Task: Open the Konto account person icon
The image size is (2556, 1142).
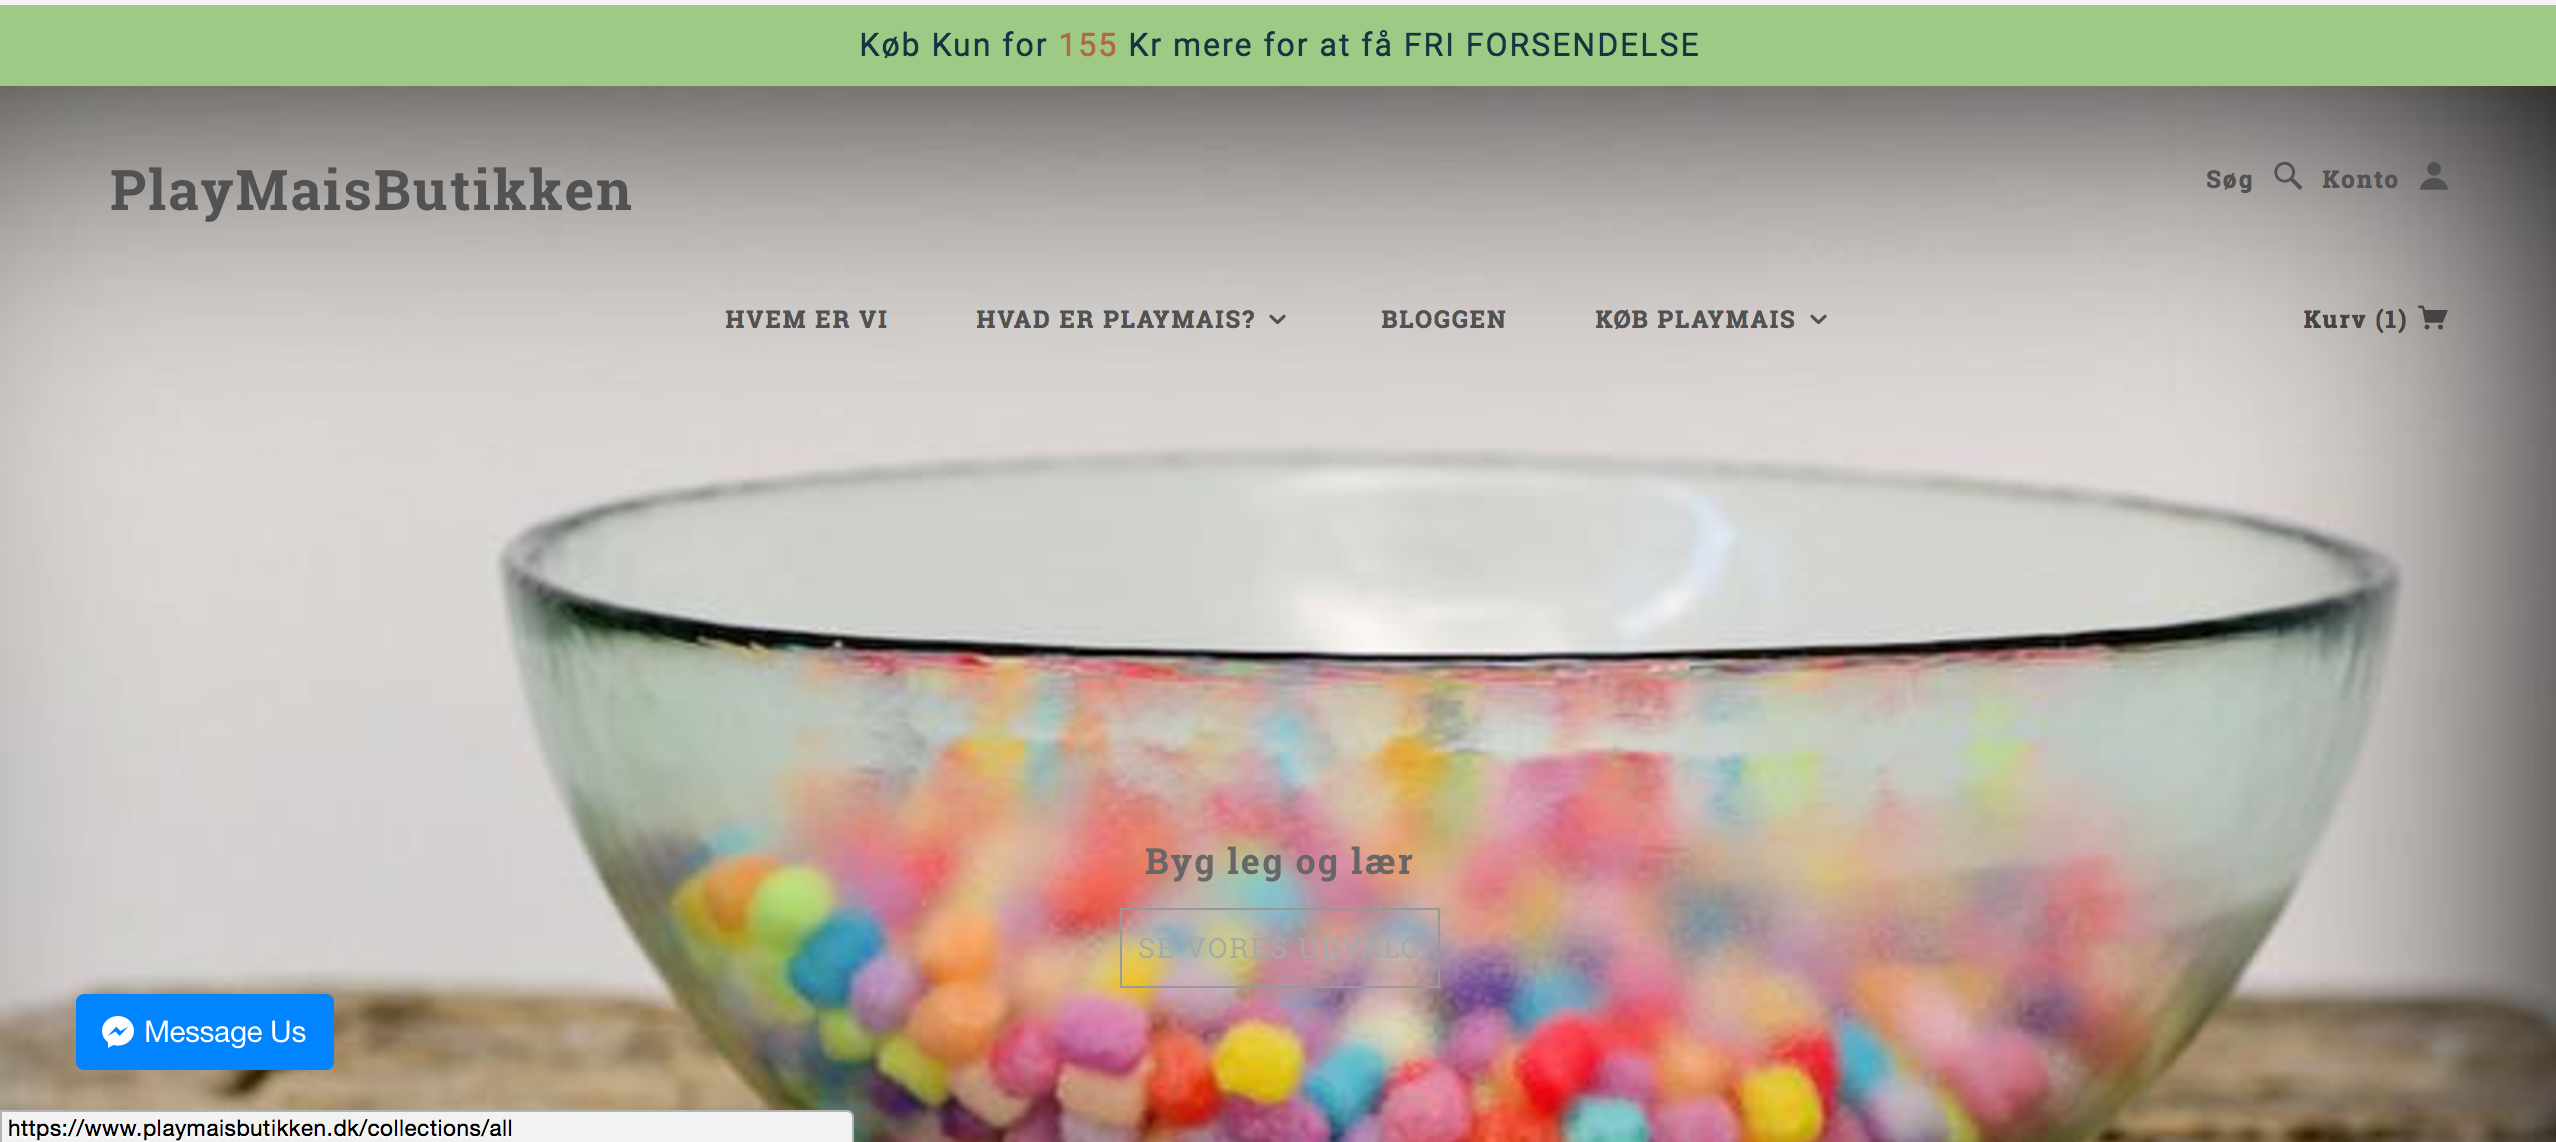Action: point(2433,176)
